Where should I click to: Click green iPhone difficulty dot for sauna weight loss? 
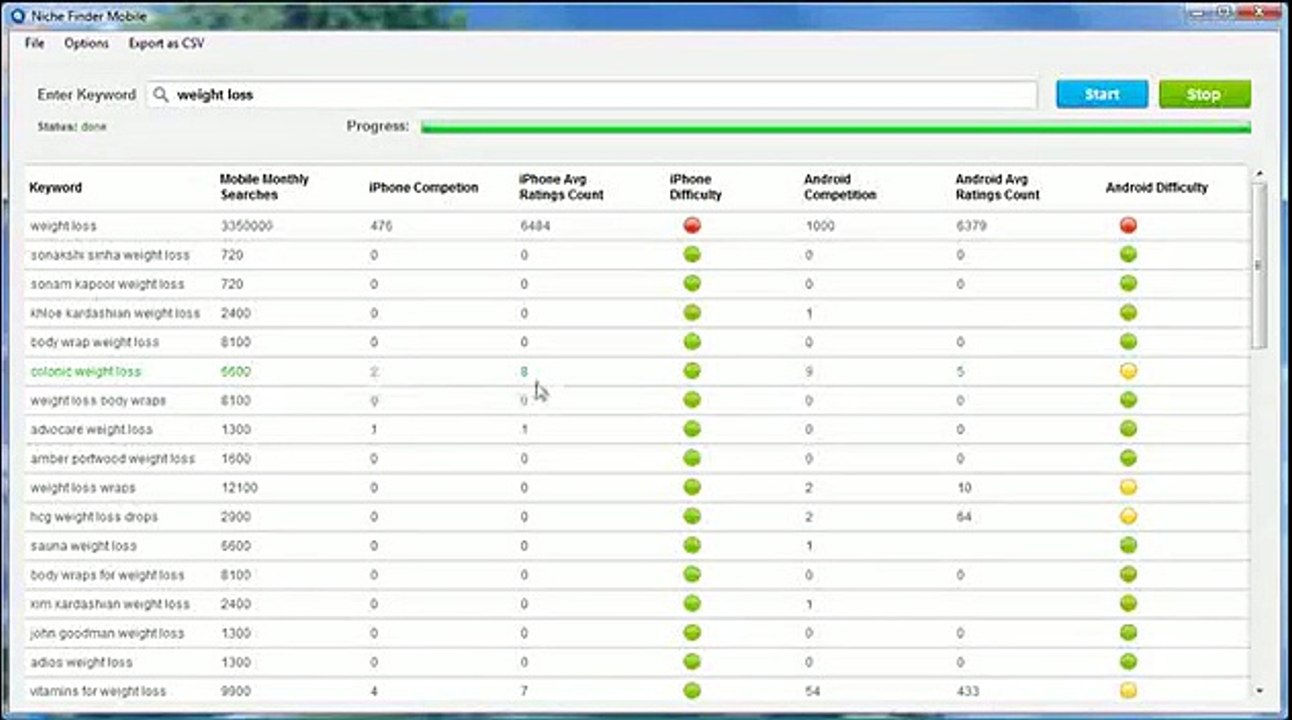point(692,546)
